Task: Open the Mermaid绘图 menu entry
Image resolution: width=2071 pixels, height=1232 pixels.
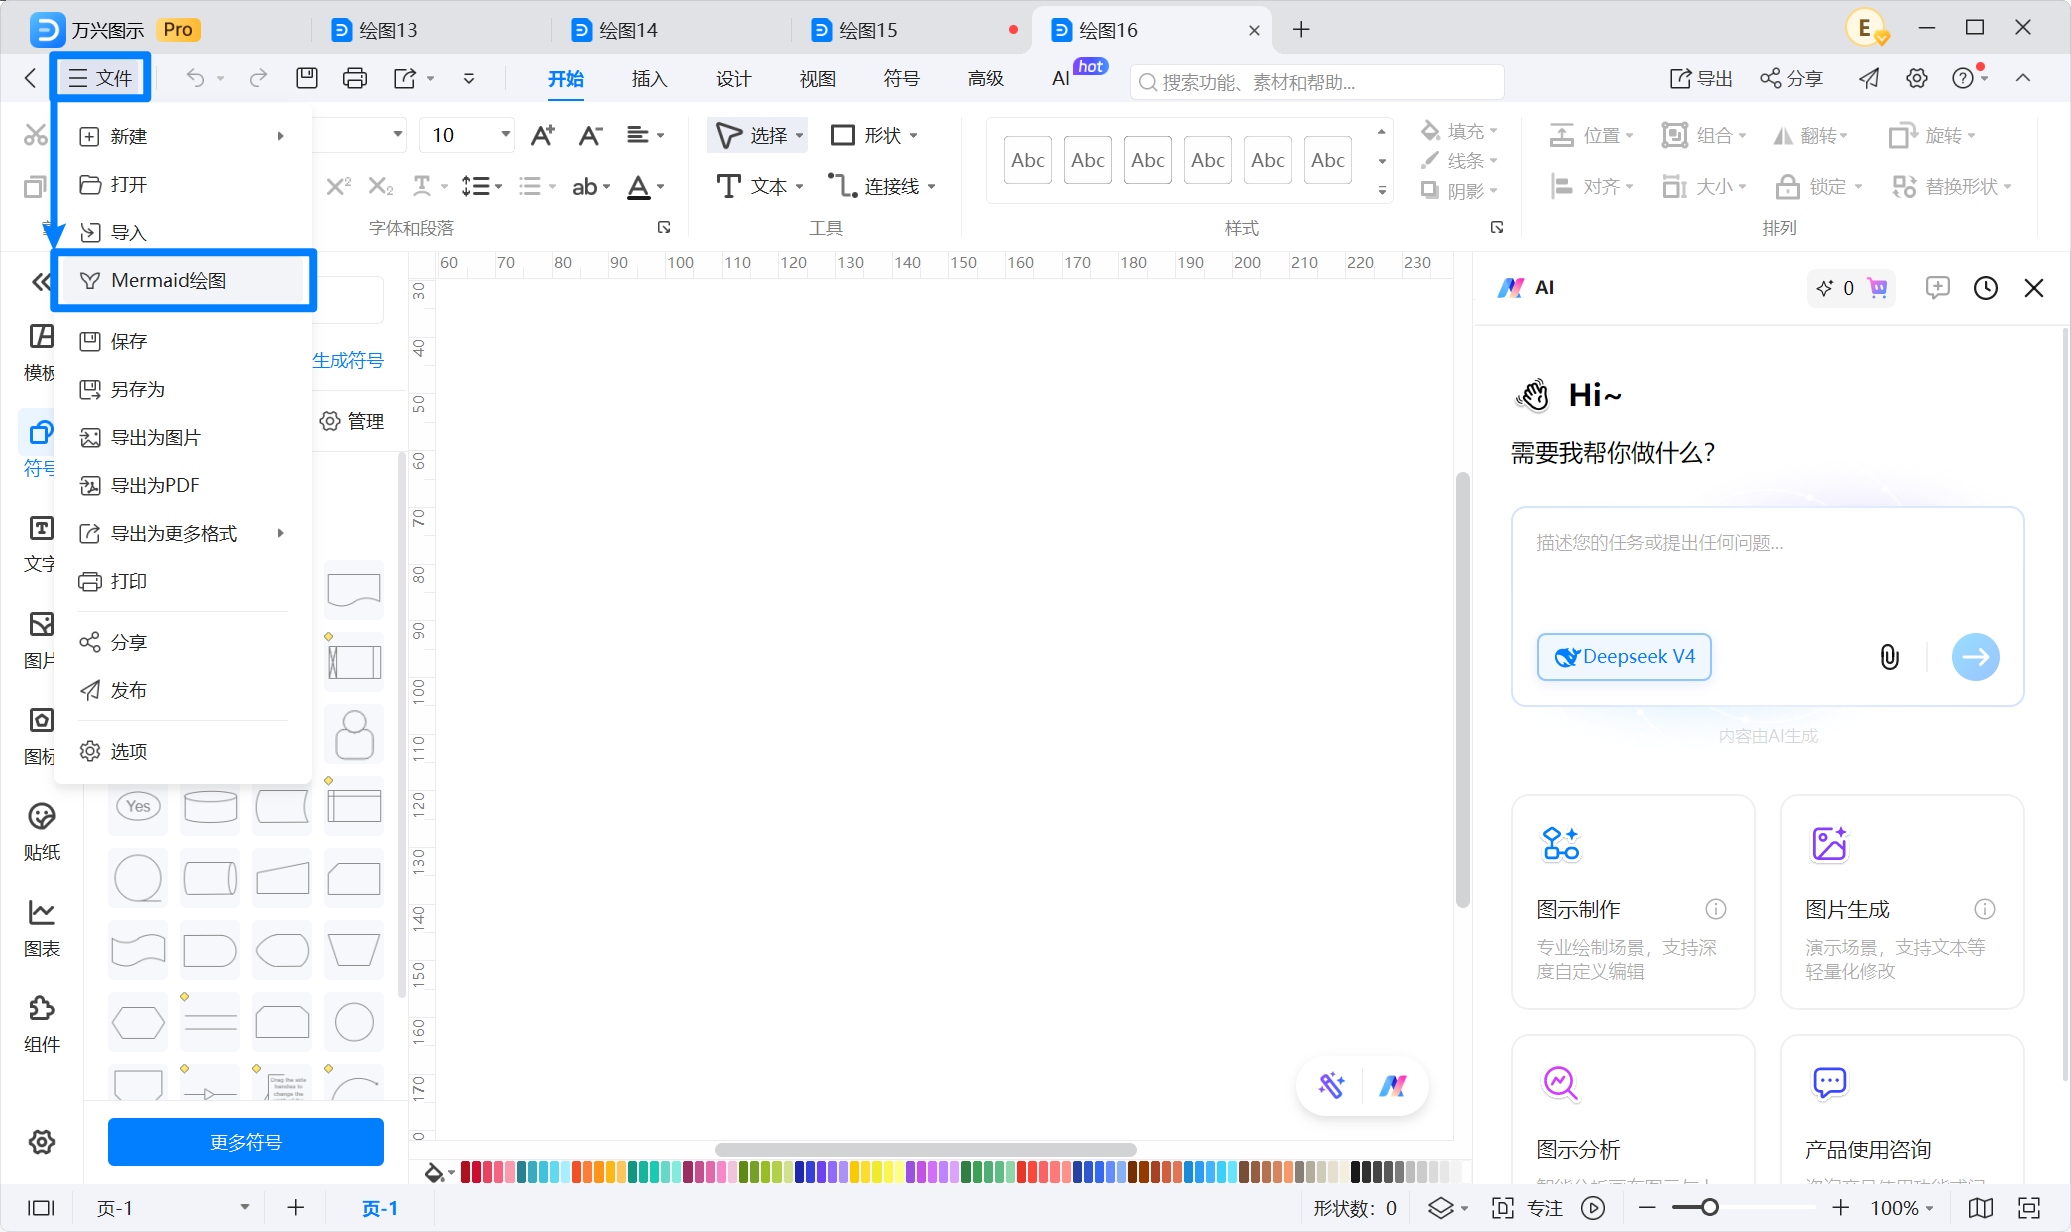Action: 183,281
